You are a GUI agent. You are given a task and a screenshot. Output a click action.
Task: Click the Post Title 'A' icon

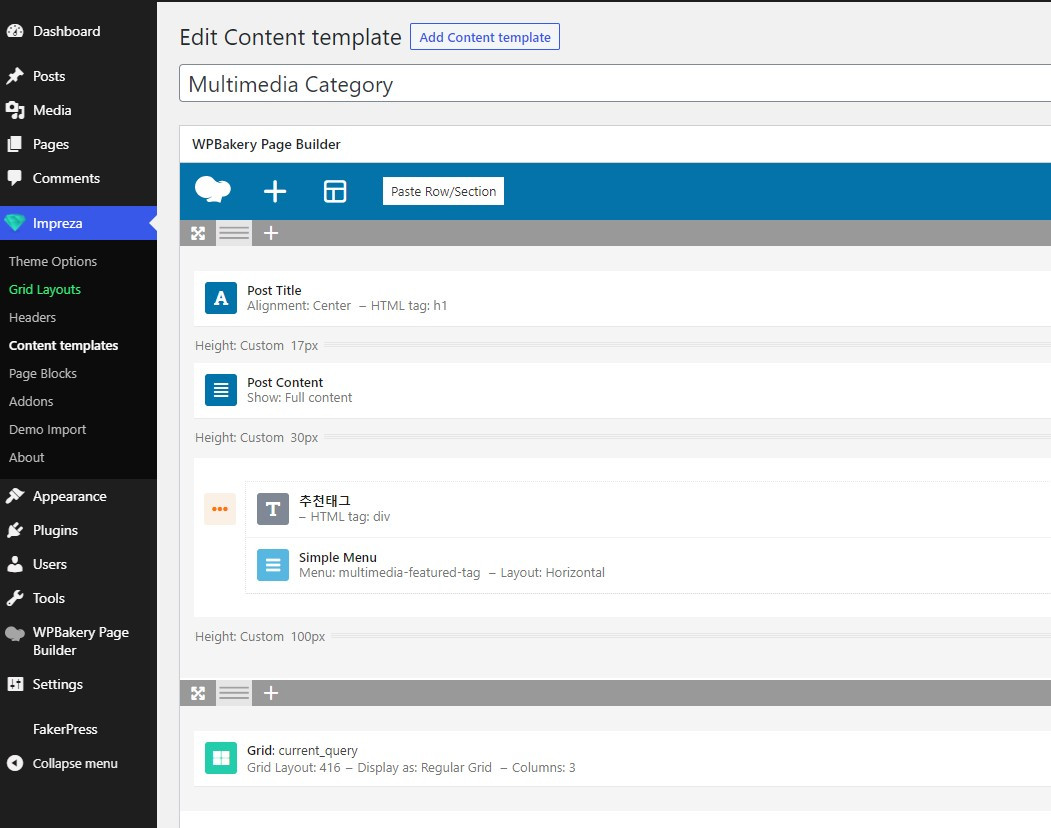point(221,298)
